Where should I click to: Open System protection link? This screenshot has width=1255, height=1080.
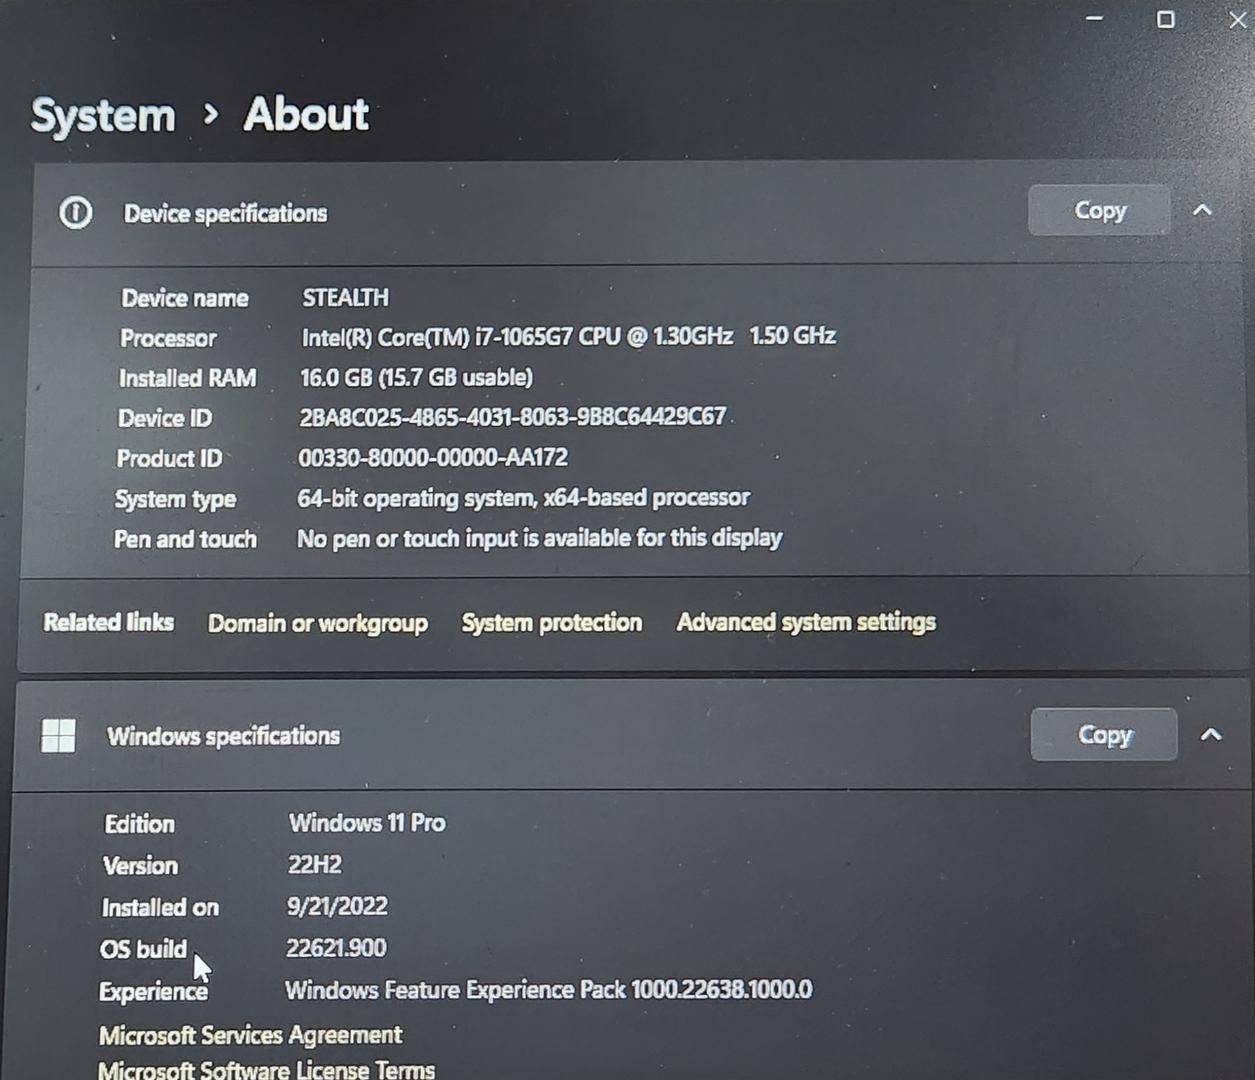tap(552, 622)
